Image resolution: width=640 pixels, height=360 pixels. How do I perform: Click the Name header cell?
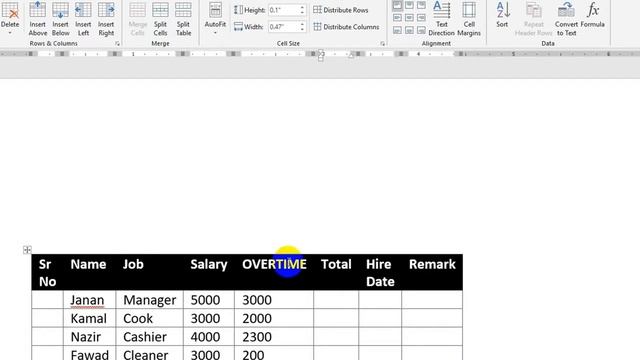click(89, 273)
